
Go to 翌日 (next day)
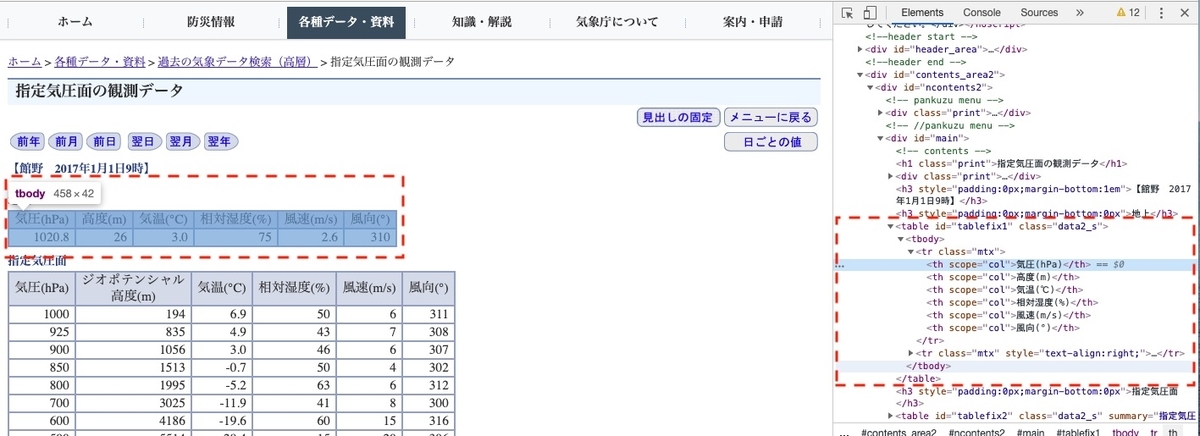pos(146,142)
